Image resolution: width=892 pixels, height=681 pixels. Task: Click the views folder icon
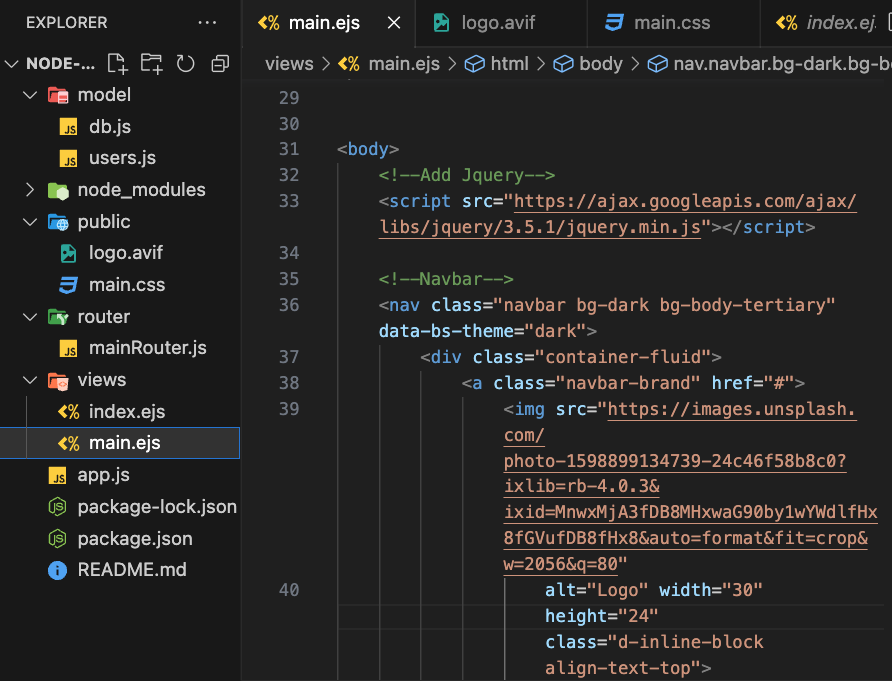pos(58,380)
